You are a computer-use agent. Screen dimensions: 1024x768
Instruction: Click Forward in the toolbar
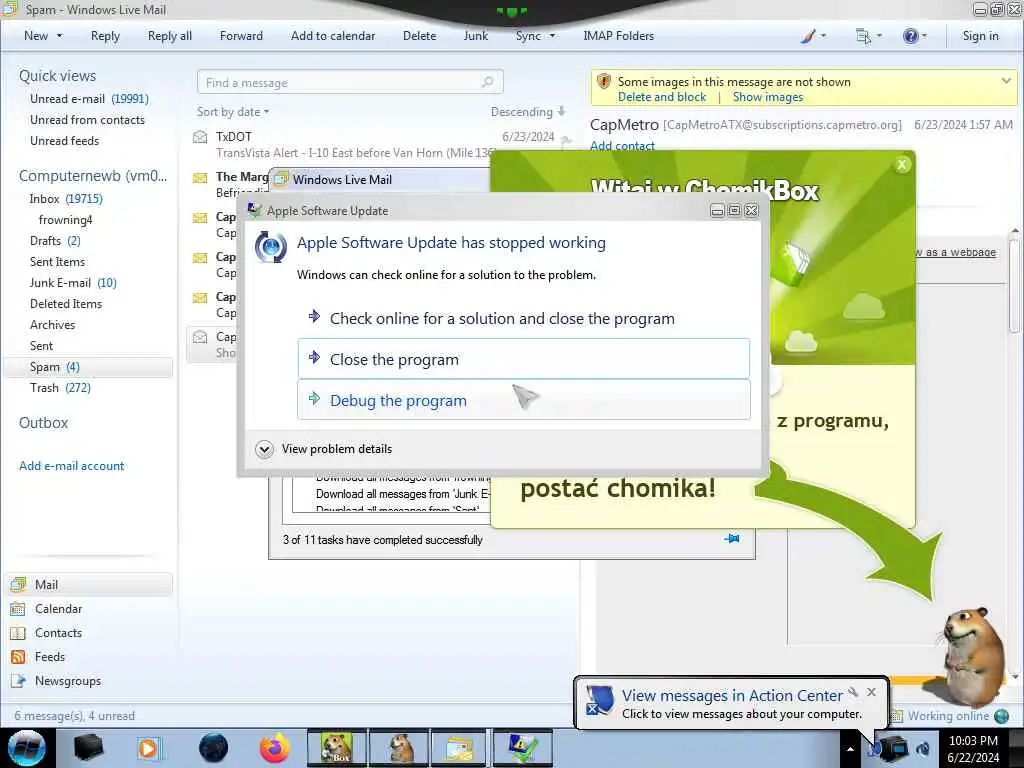[241, 36]
